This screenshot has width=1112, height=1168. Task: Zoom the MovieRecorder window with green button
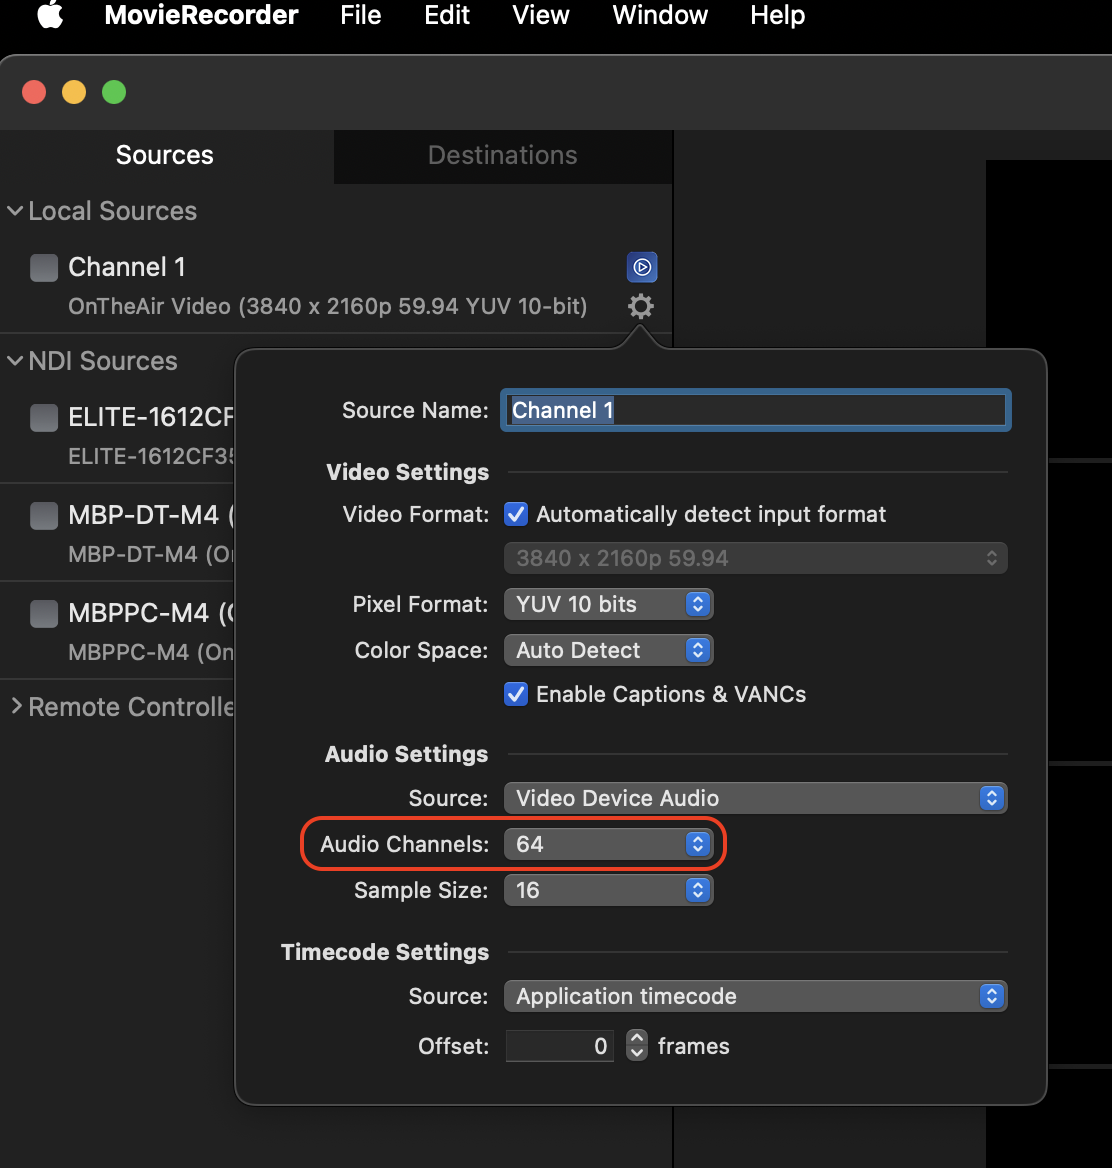point(114,92)
